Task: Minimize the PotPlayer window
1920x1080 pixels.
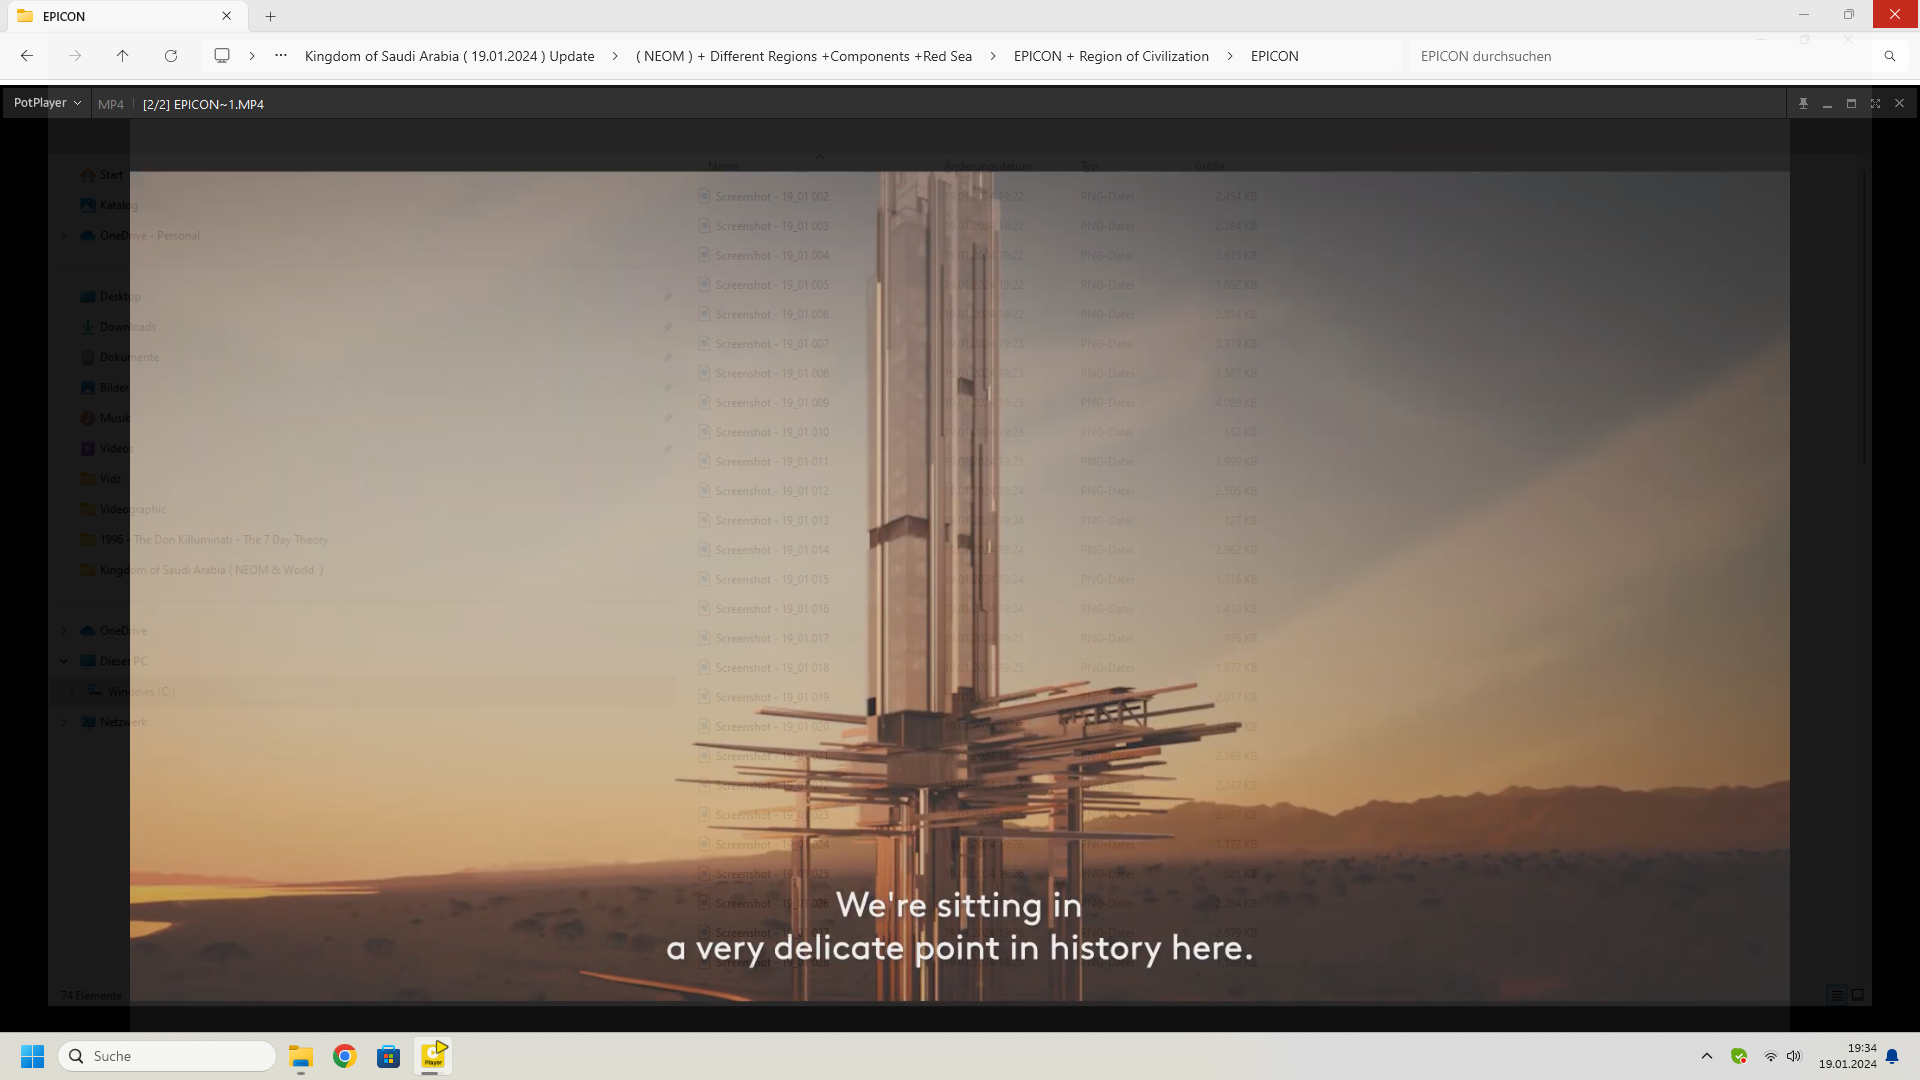Action: (x=1827, y=104)
